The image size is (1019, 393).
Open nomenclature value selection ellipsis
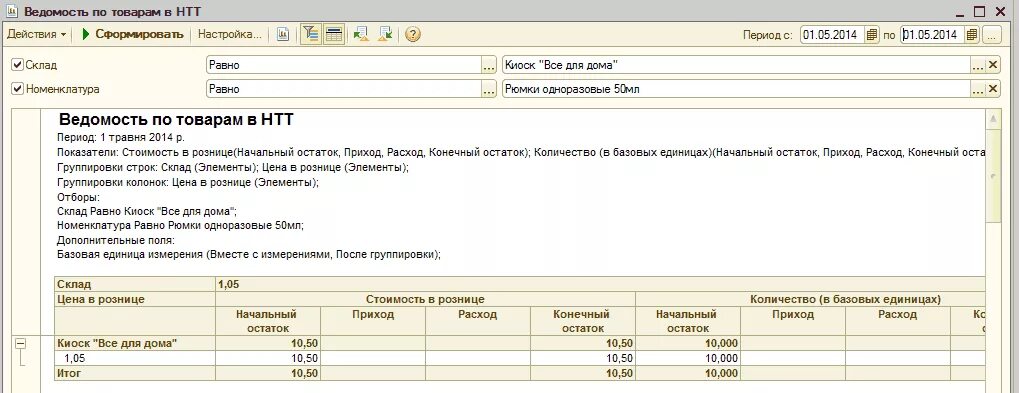pyautogui.click(x=978, y=89)
